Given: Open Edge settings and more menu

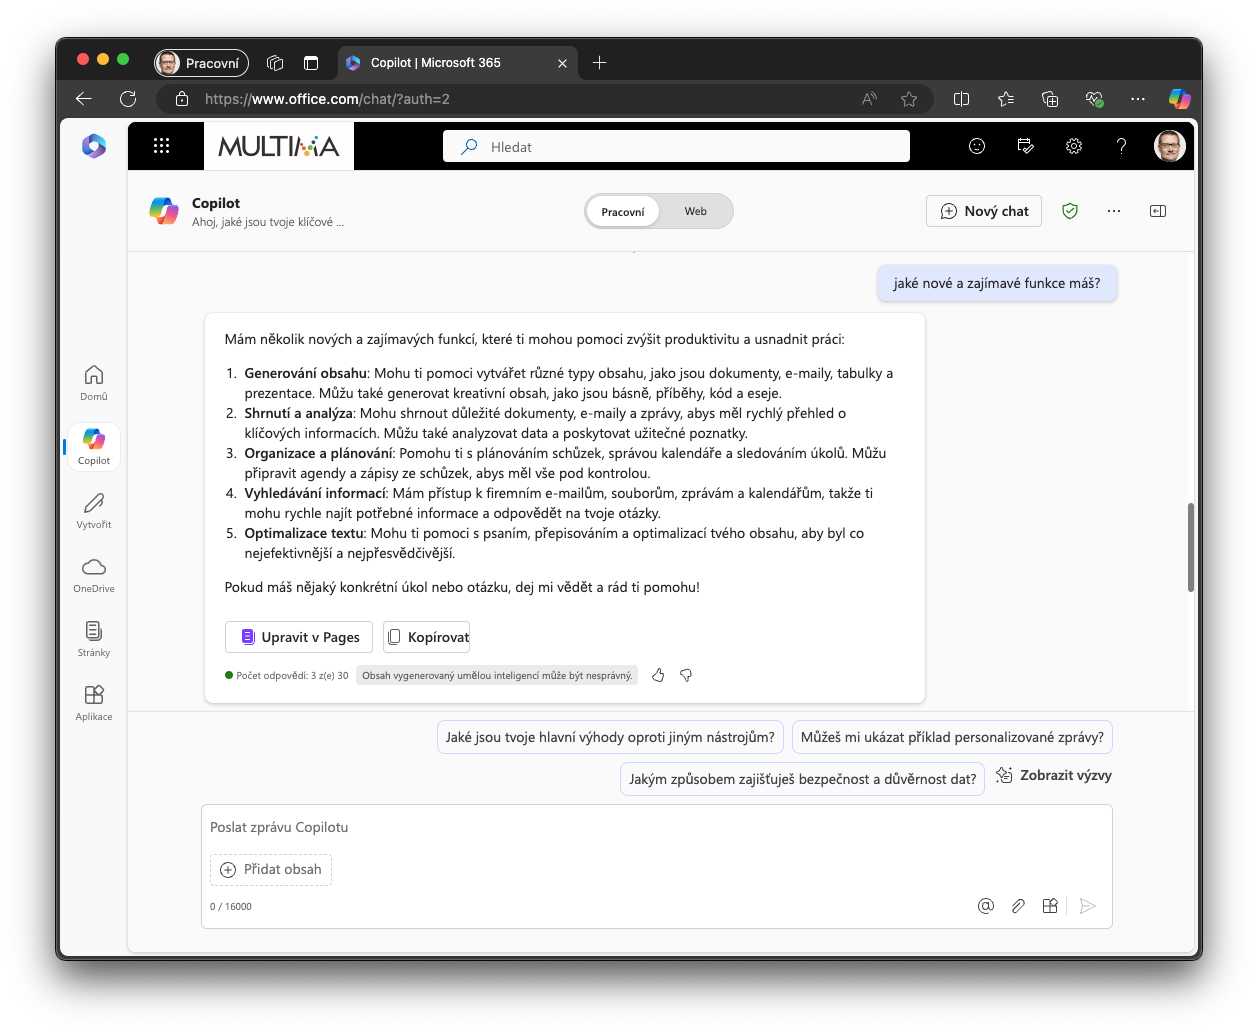Looking at the screenshot, I should coord(1138,99).
